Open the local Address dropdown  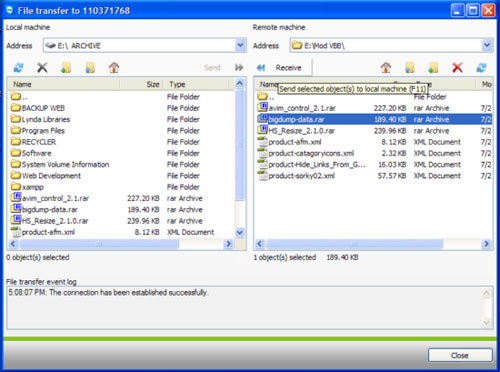click(241, 45)
